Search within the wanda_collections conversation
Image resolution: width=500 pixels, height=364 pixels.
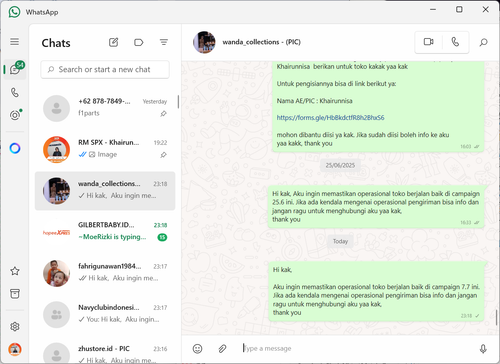point(483,42)
